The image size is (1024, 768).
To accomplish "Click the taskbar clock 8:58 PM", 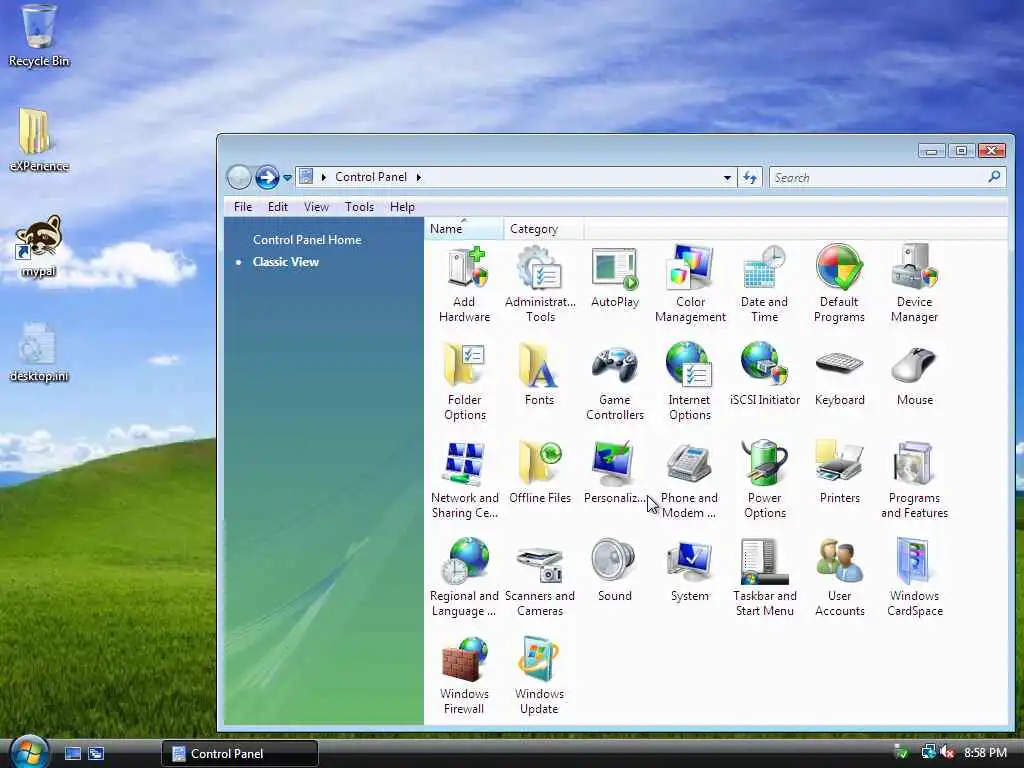I will pyautogui.click(x=985, y=753).
